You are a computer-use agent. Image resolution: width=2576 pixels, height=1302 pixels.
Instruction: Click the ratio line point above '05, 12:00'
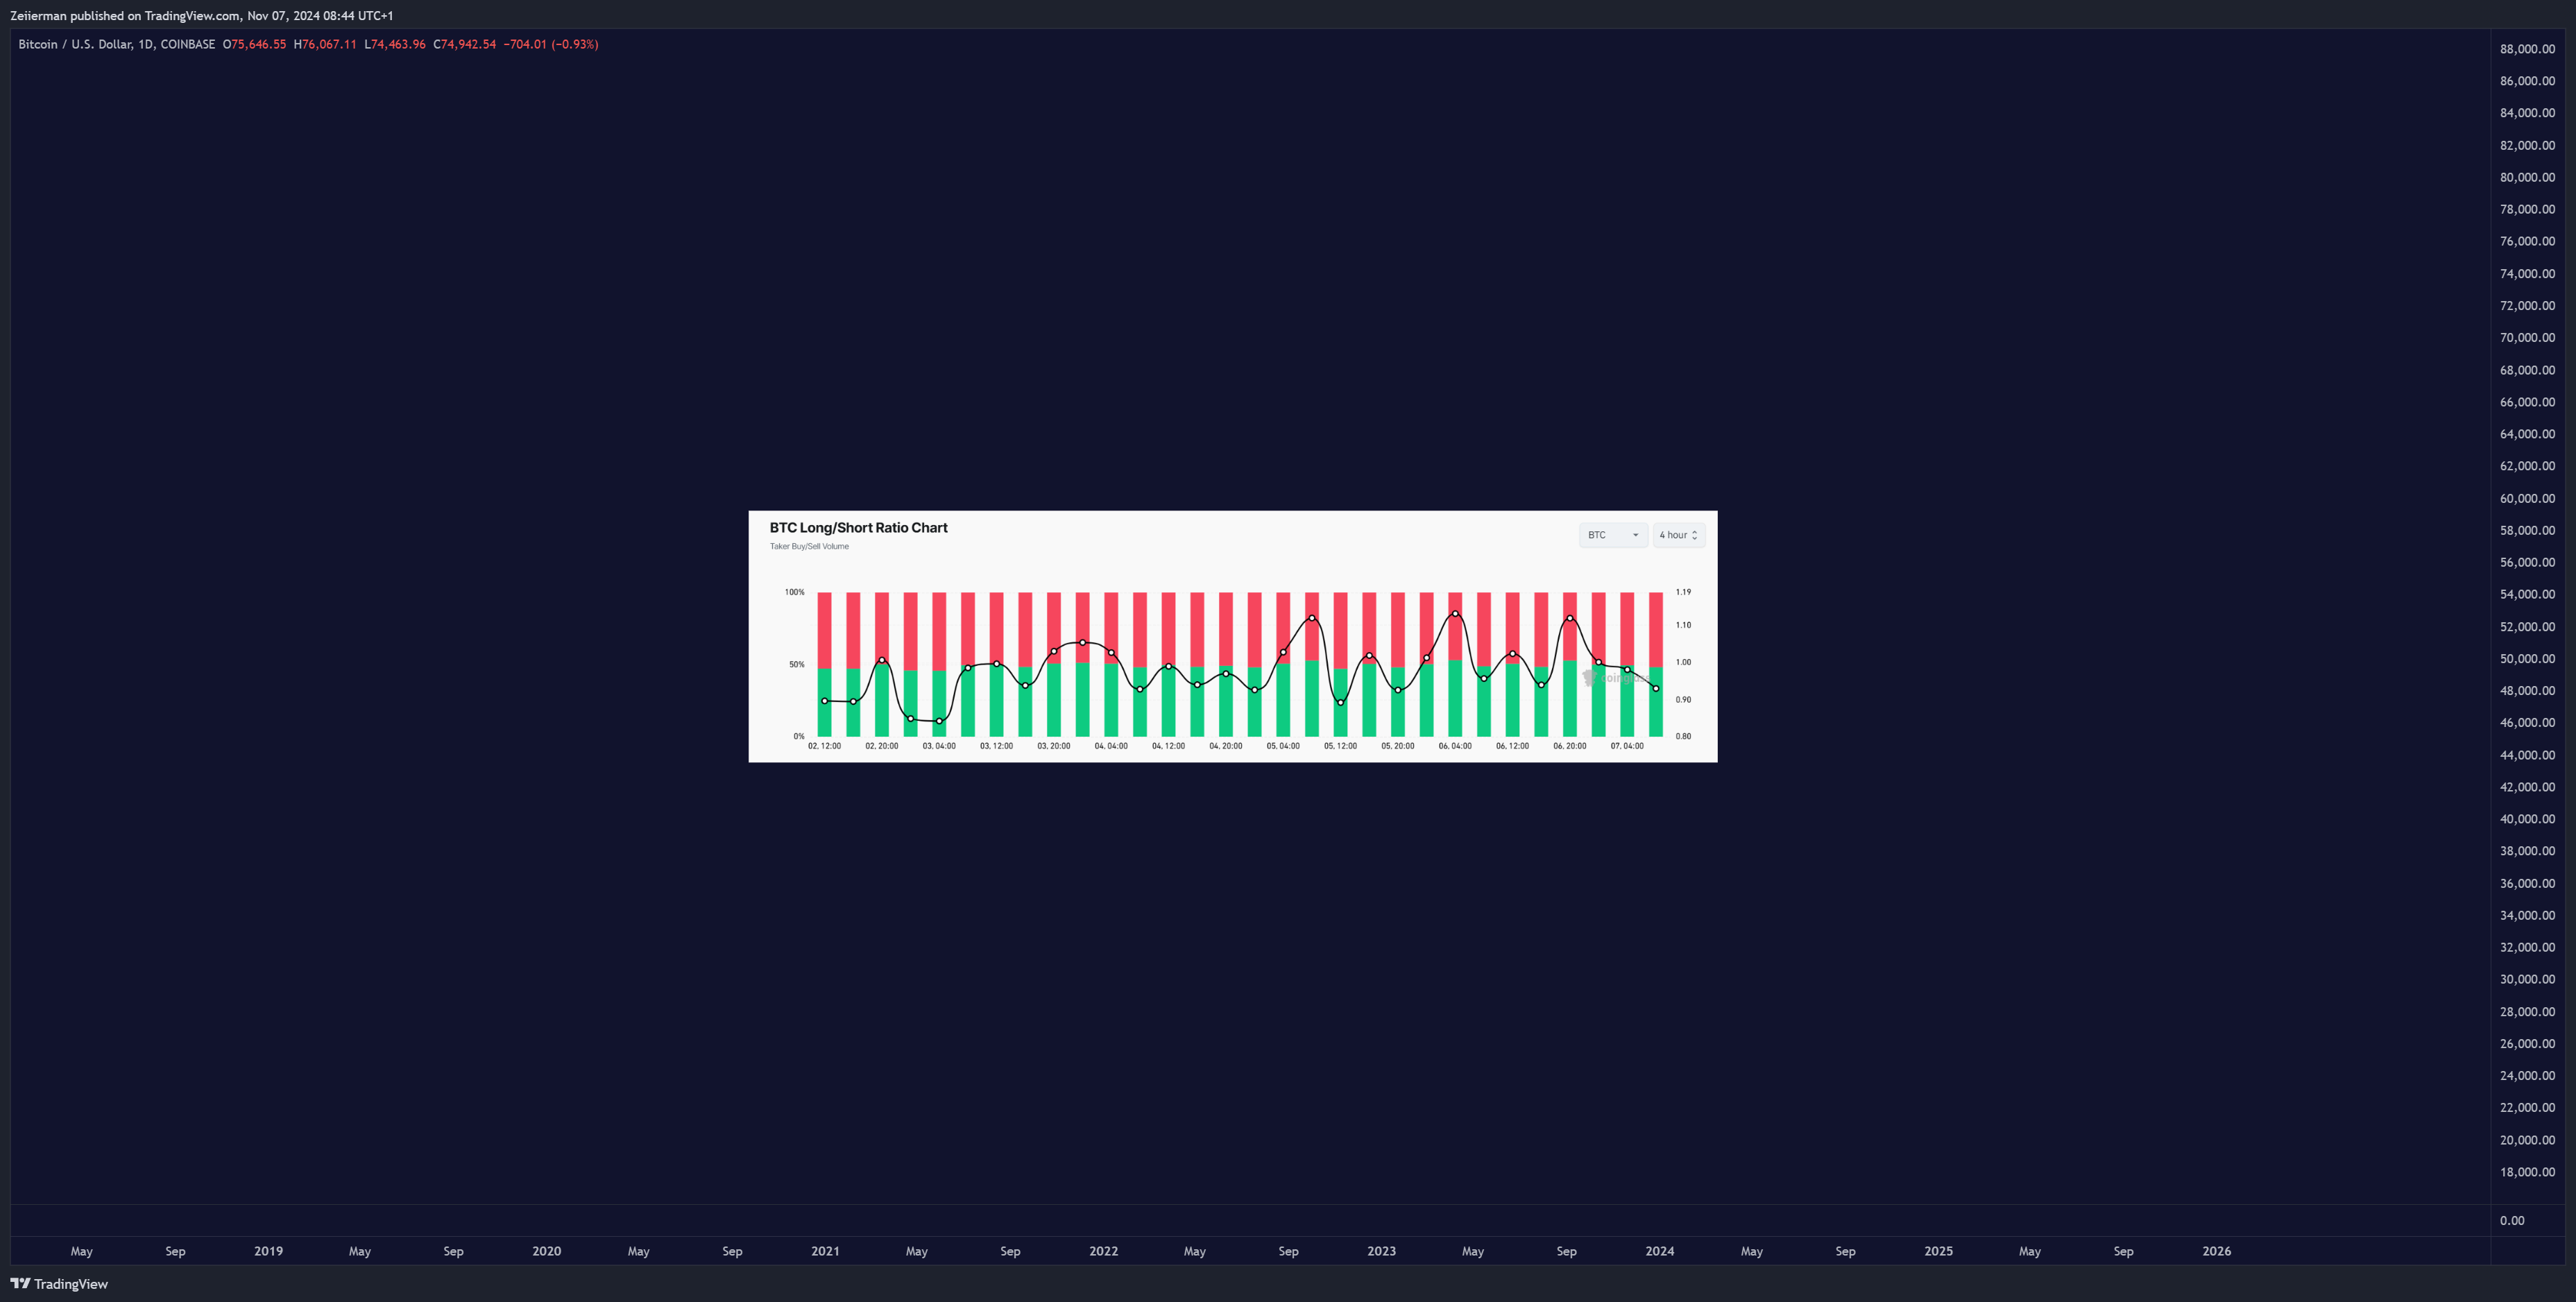click(1340, 702)
